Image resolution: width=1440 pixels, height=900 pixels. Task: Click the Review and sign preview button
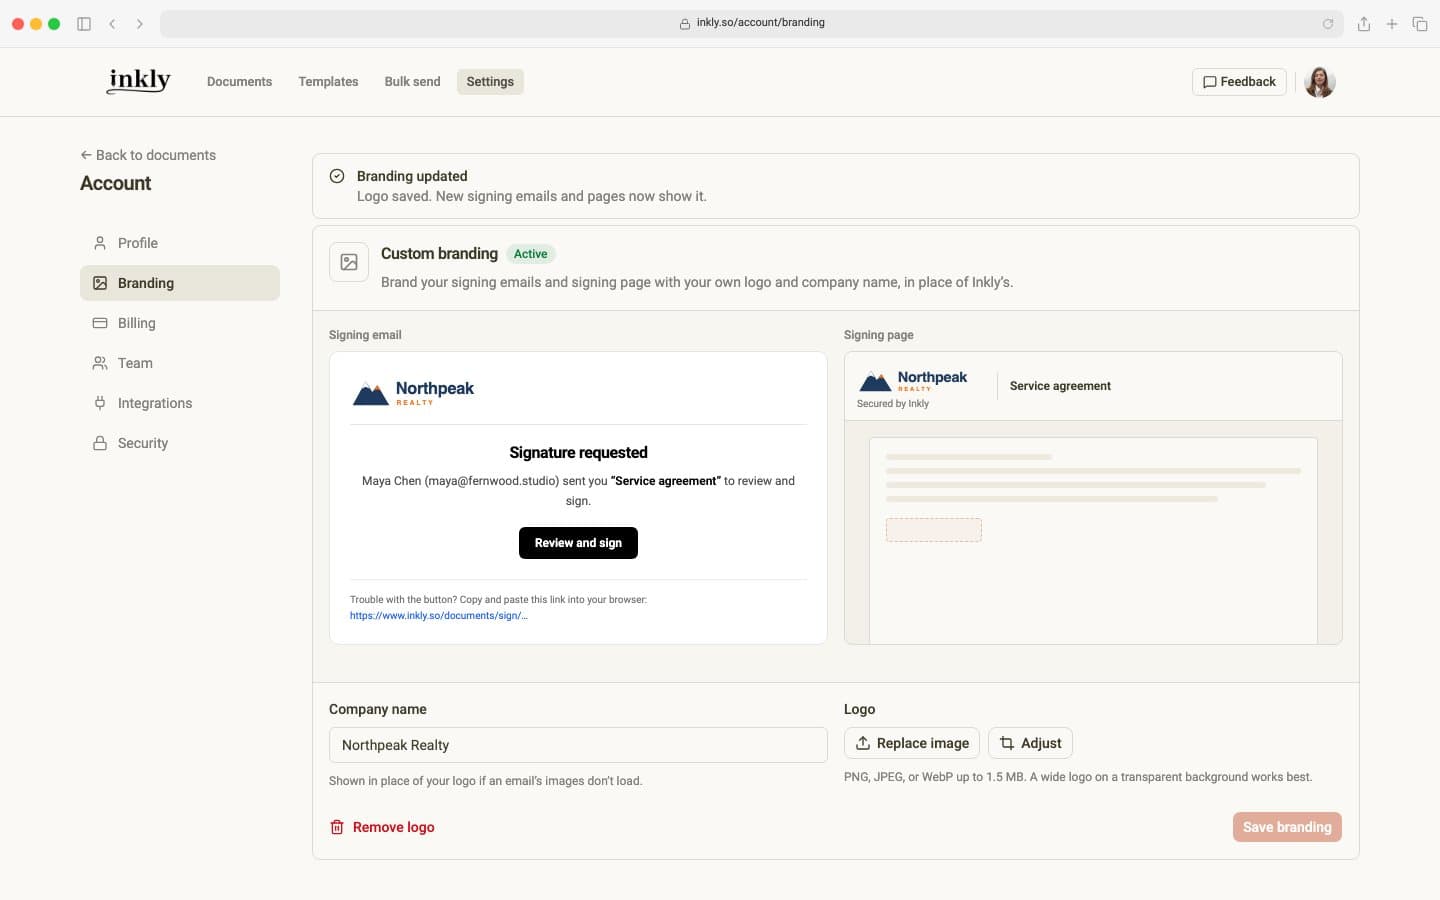point(578,543)
